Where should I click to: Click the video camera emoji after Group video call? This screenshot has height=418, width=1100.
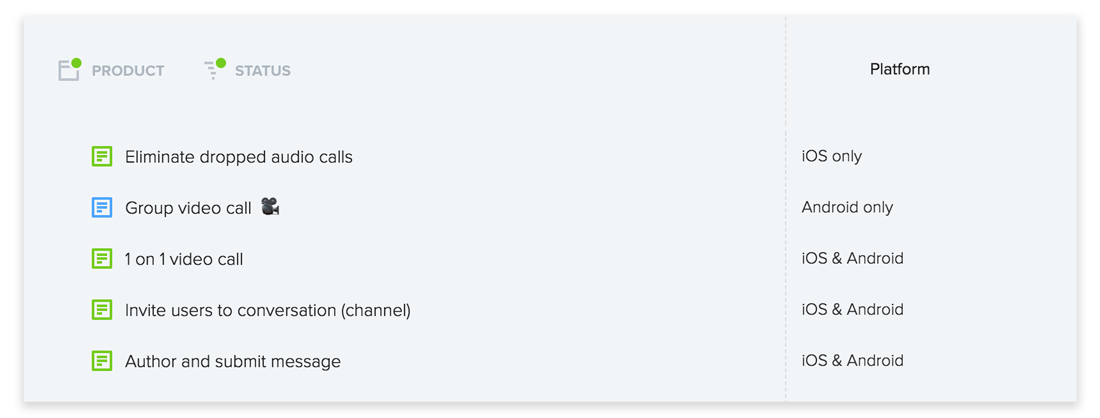[270, 207]
